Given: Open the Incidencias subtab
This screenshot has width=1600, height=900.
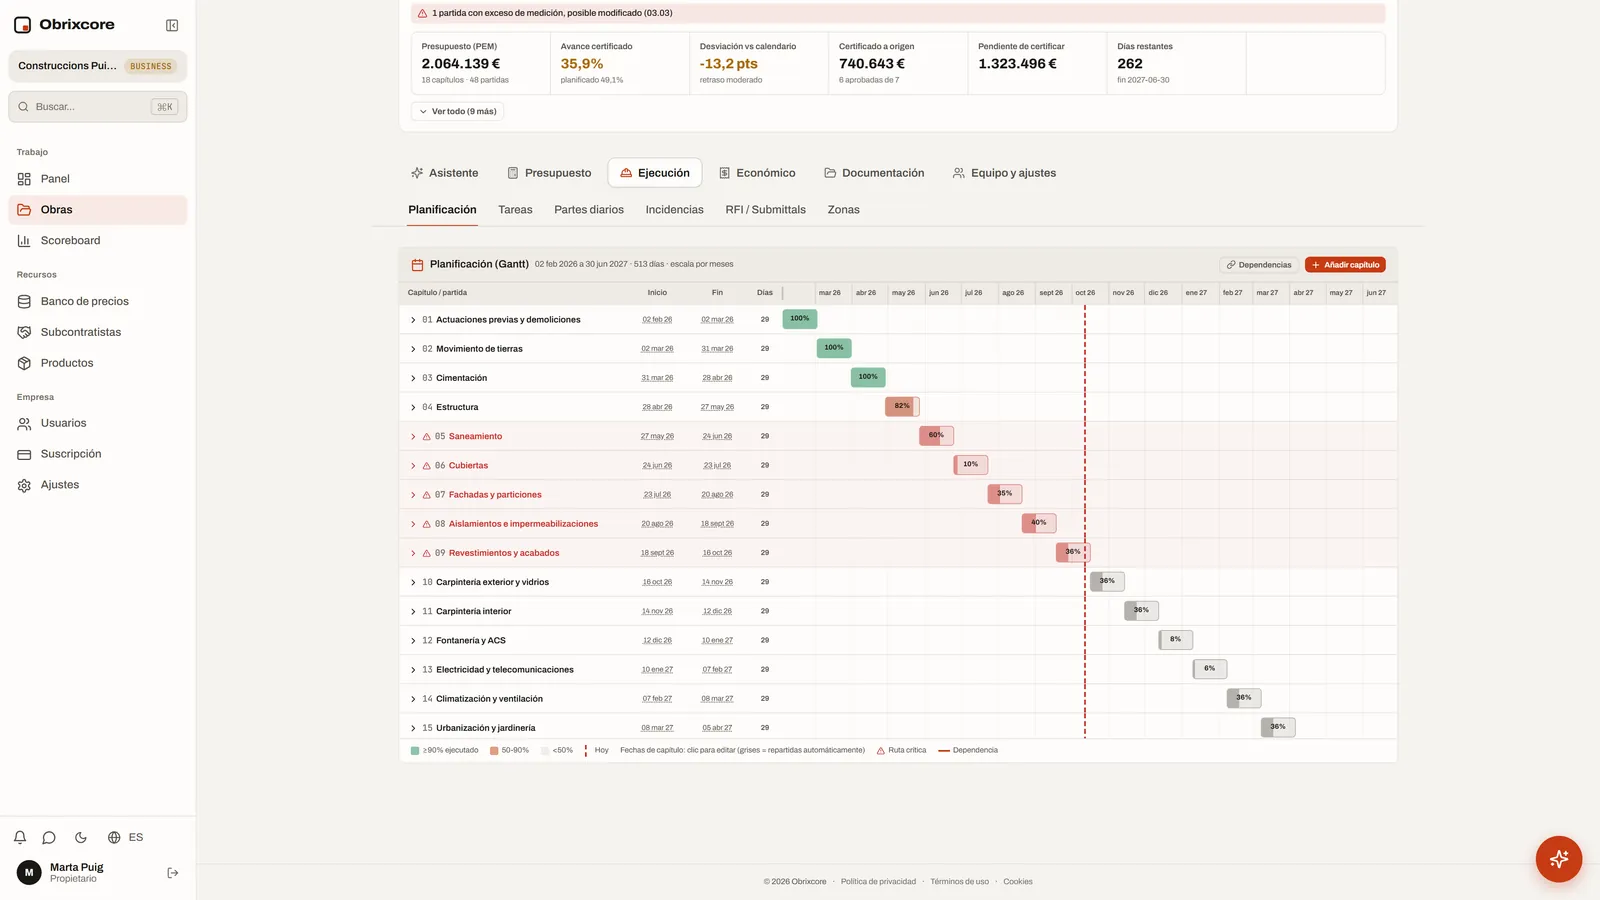Looking at the screenshot, I should (x=674, y=210).
